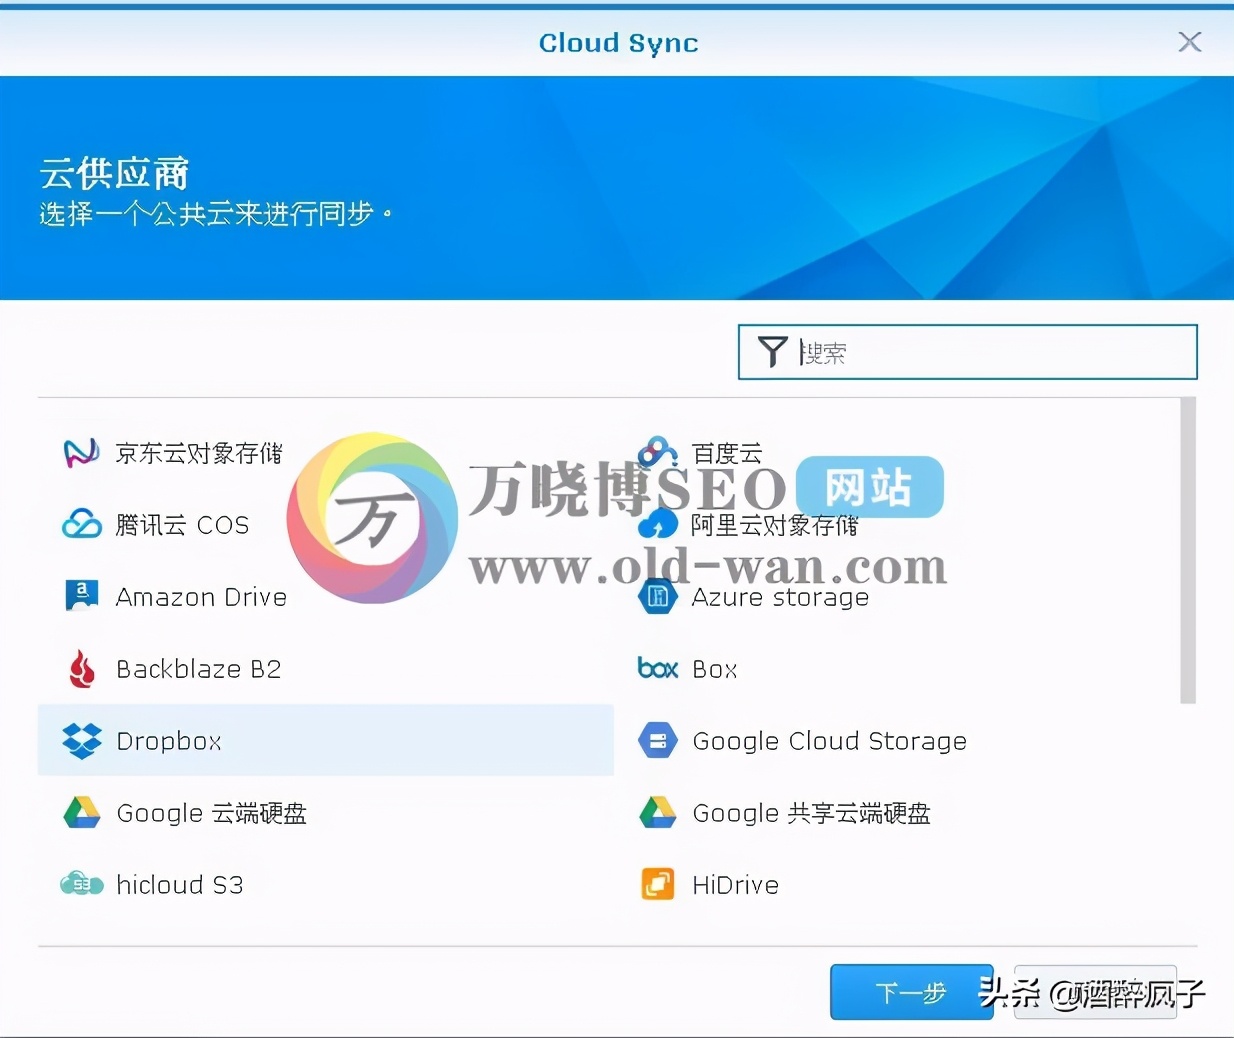The image size is (1234, 1038).
Task: Select the Box provider icon
Action: [x=657, y=669]
